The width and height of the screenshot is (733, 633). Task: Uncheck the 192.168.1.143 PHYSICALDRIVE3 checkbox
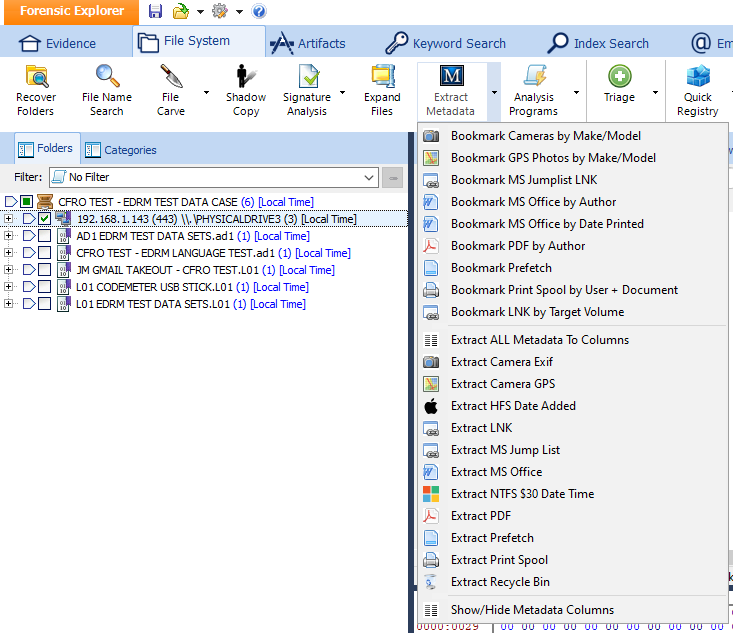tap(44, 219)
